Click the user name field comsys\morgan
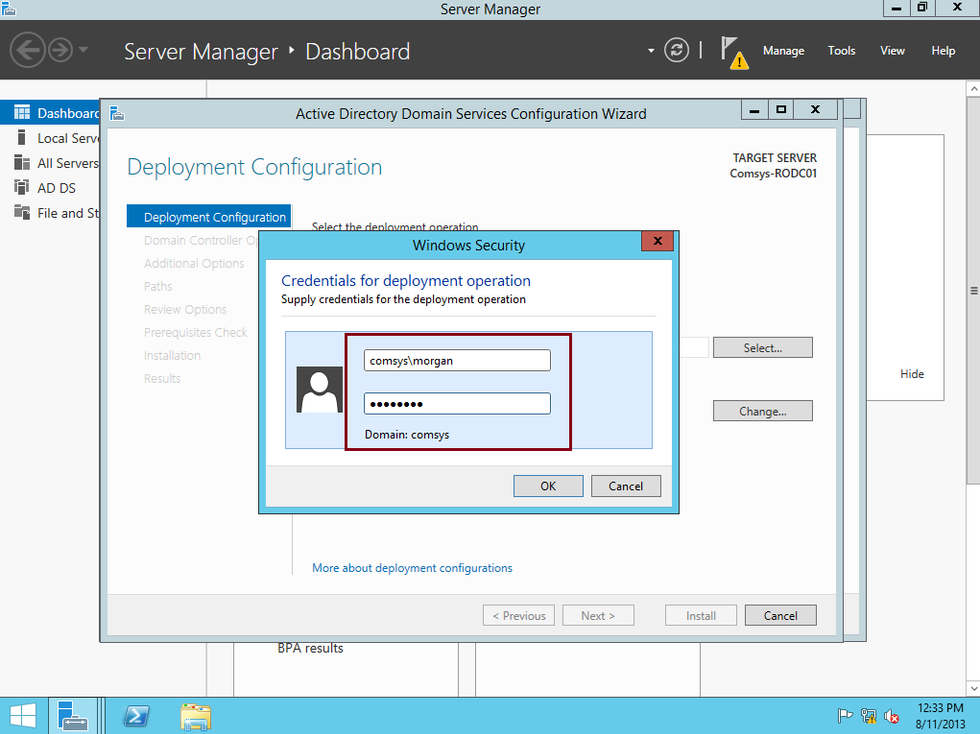The width and height of the screenshot is (980, 734). pyautogui.click(x=457, y=360)
